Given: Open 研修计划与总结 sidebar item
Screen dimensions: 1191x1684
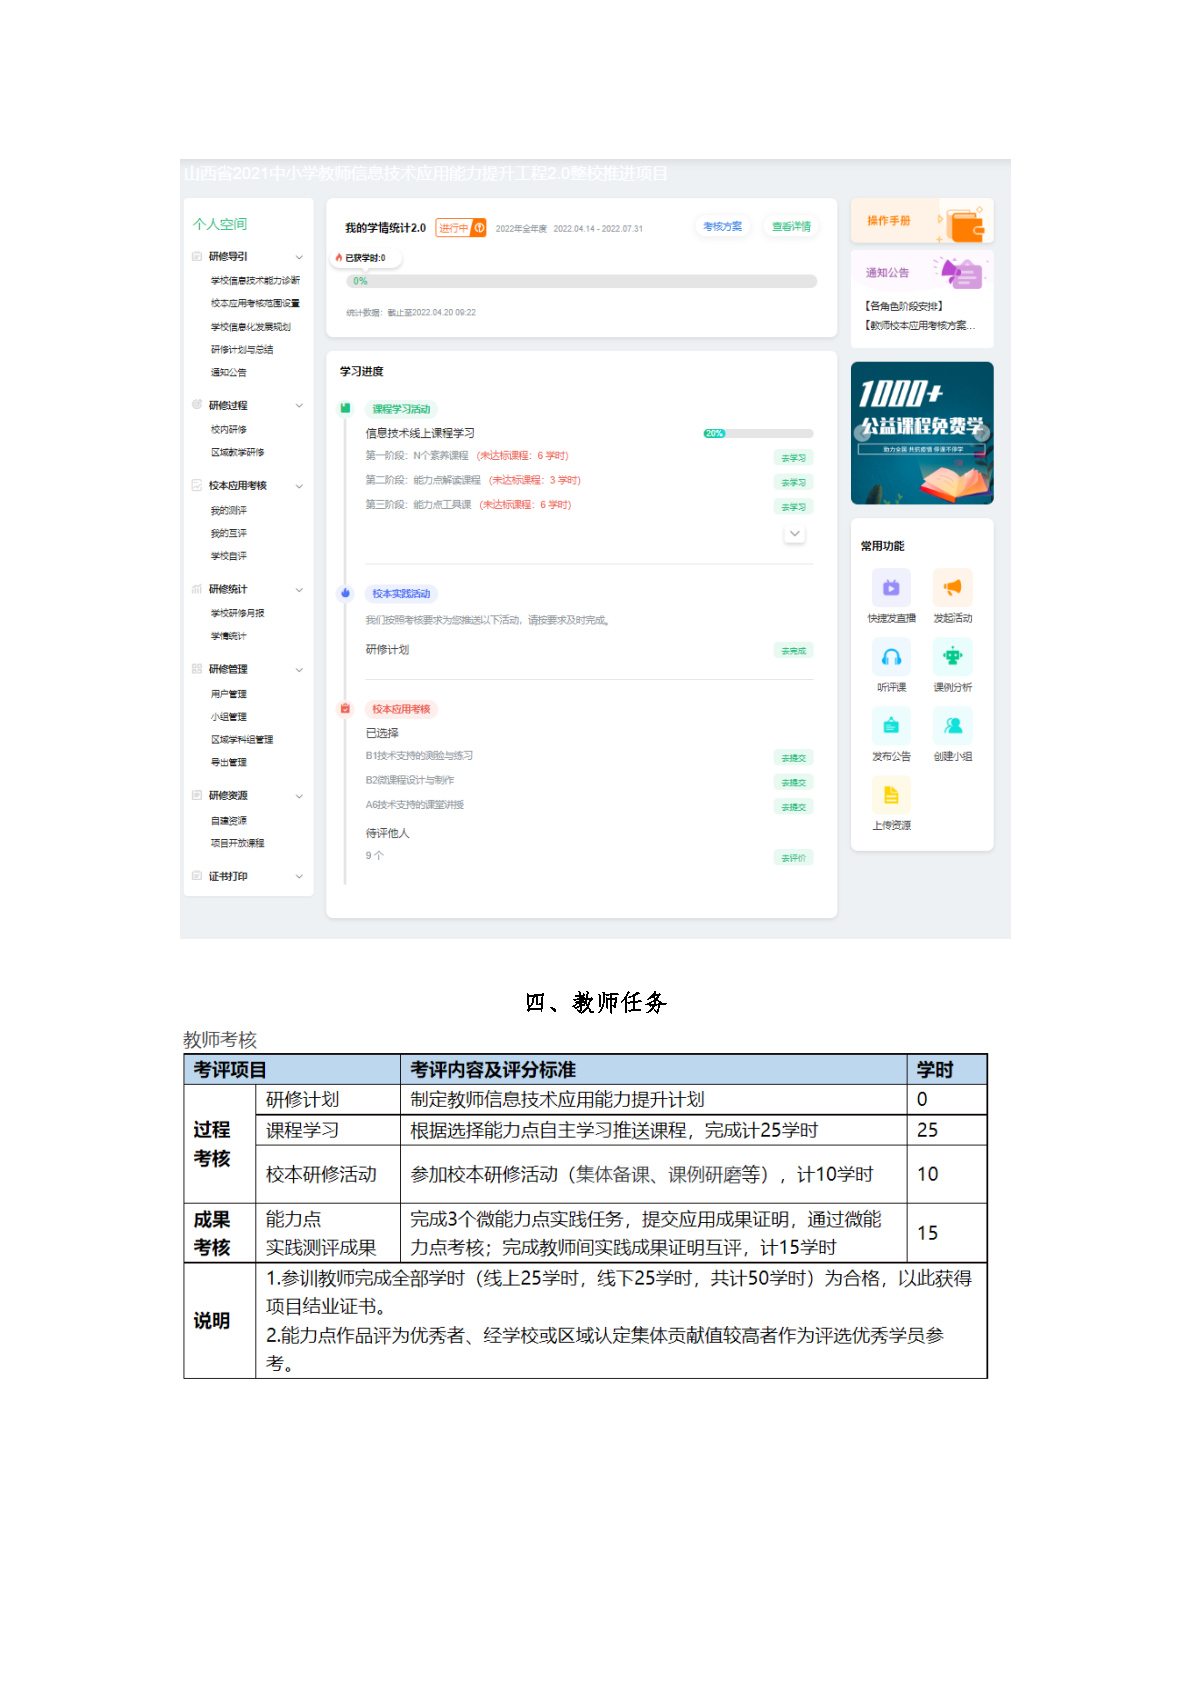Looking at the screenshot, I should pos(242,350).
